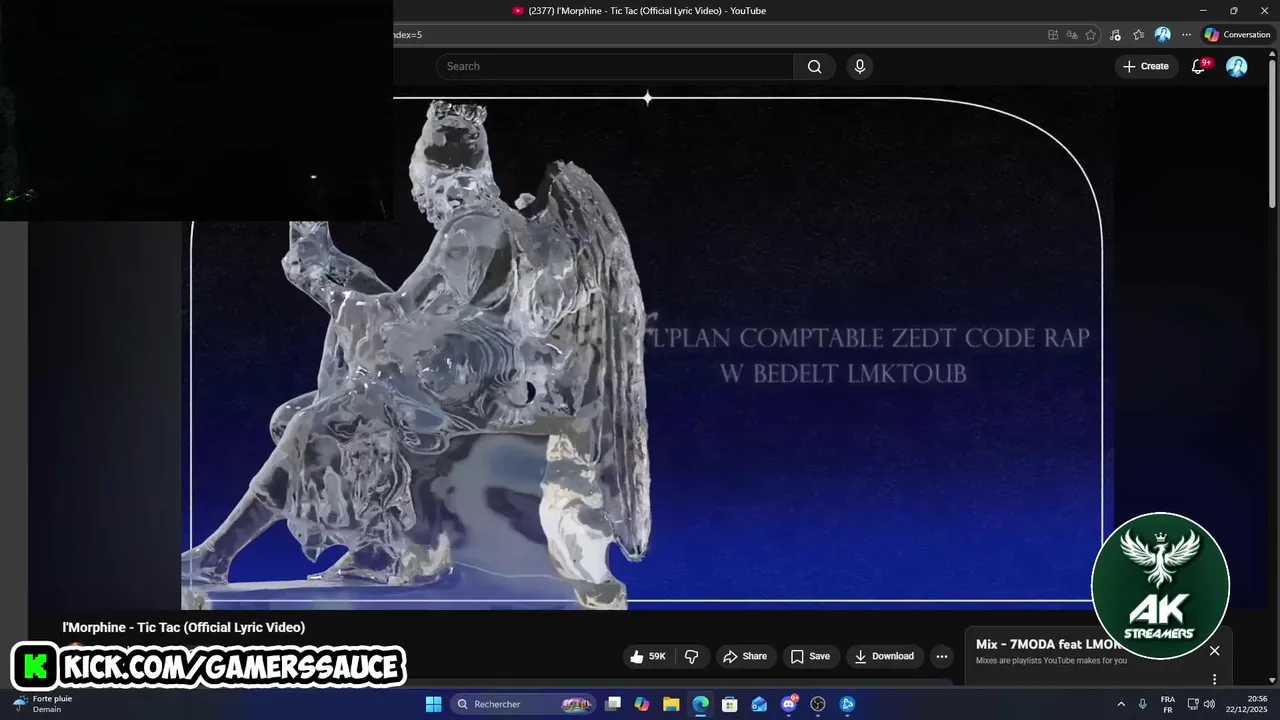Switch keyboard language FRA FR

[x=1167, y=704]
